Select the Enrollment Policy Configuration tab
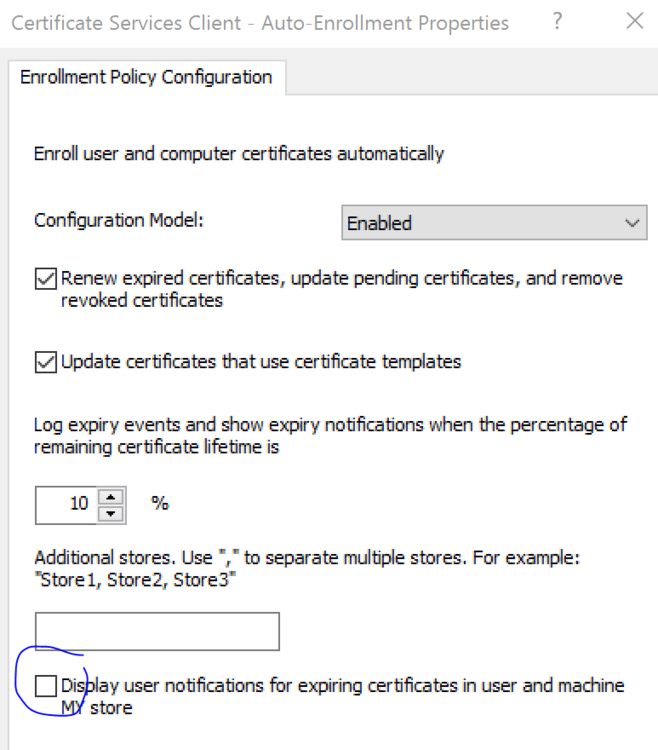 (146, 77)
